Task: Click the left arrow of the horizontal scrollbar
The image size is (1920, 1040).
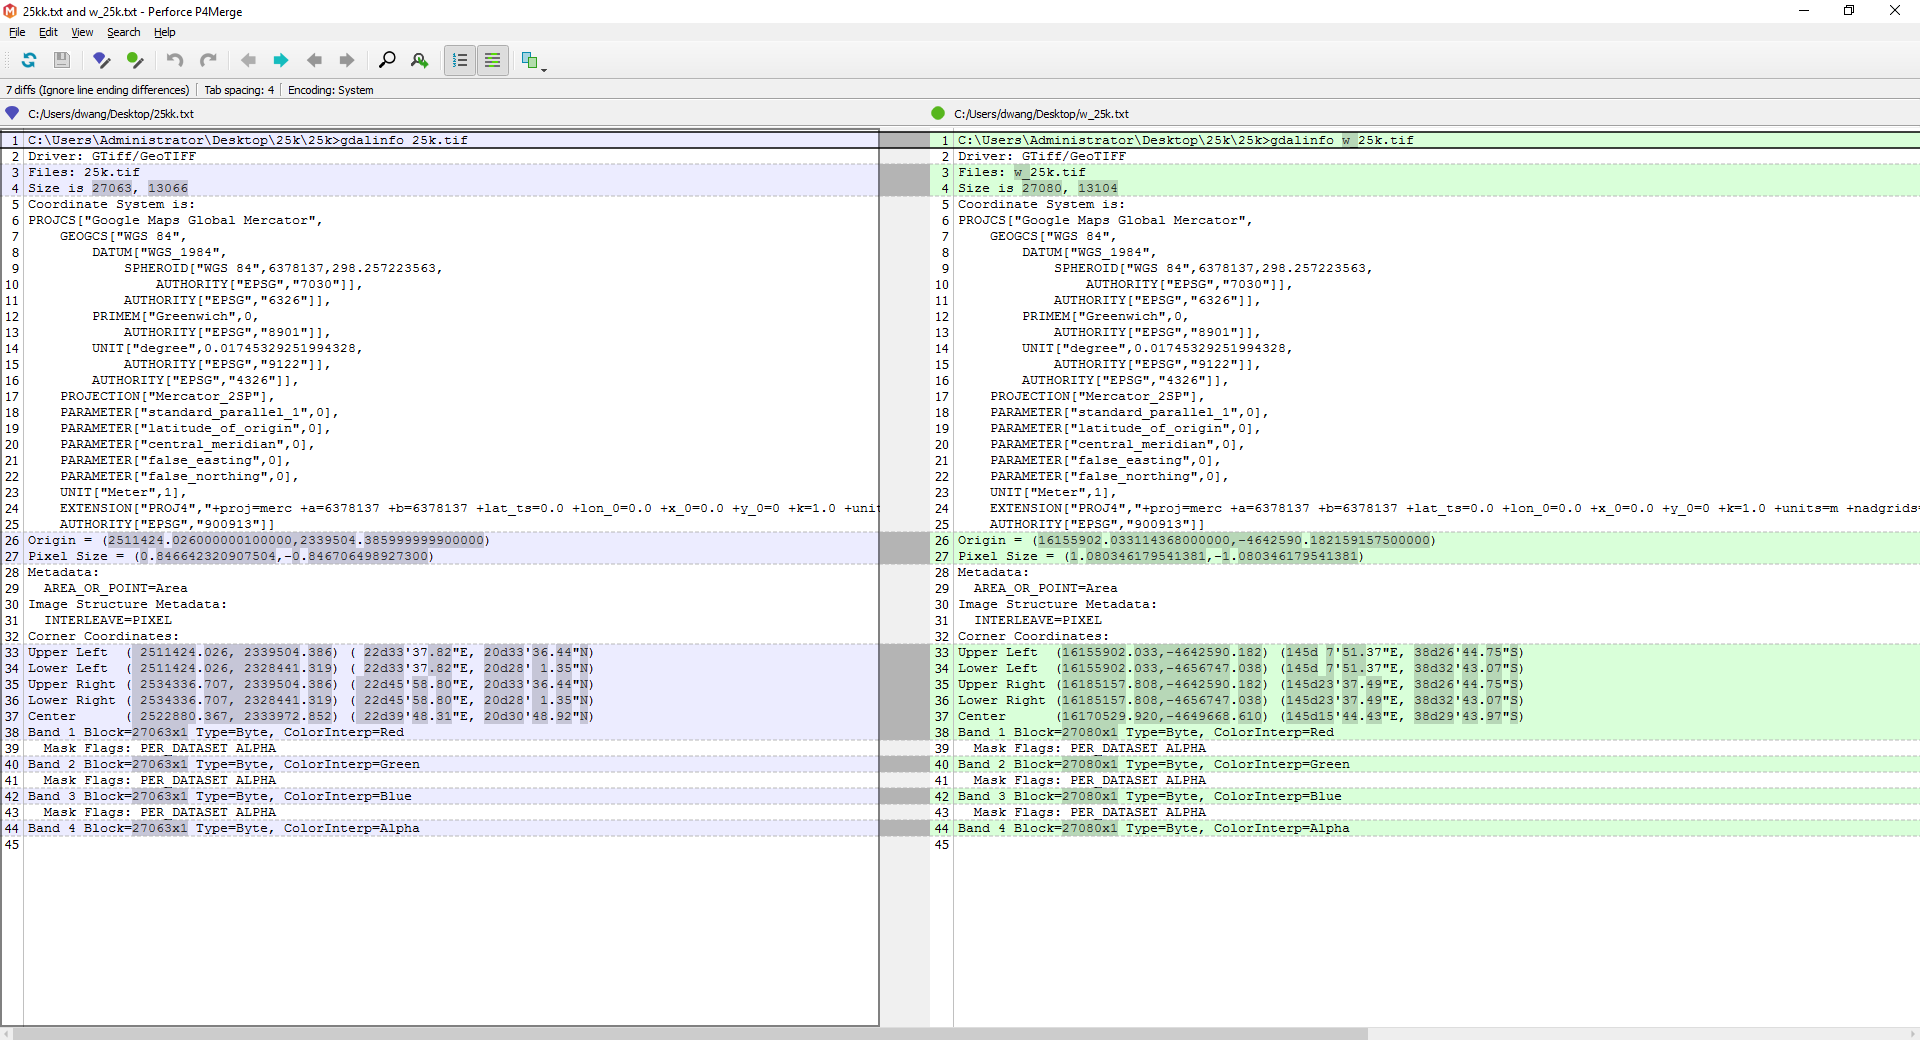Action: click(x=6, y=1033)
